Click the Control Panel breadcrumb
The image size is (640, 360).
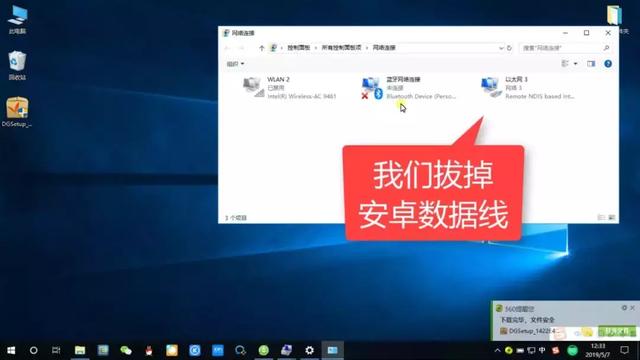[x=299, y=48]
